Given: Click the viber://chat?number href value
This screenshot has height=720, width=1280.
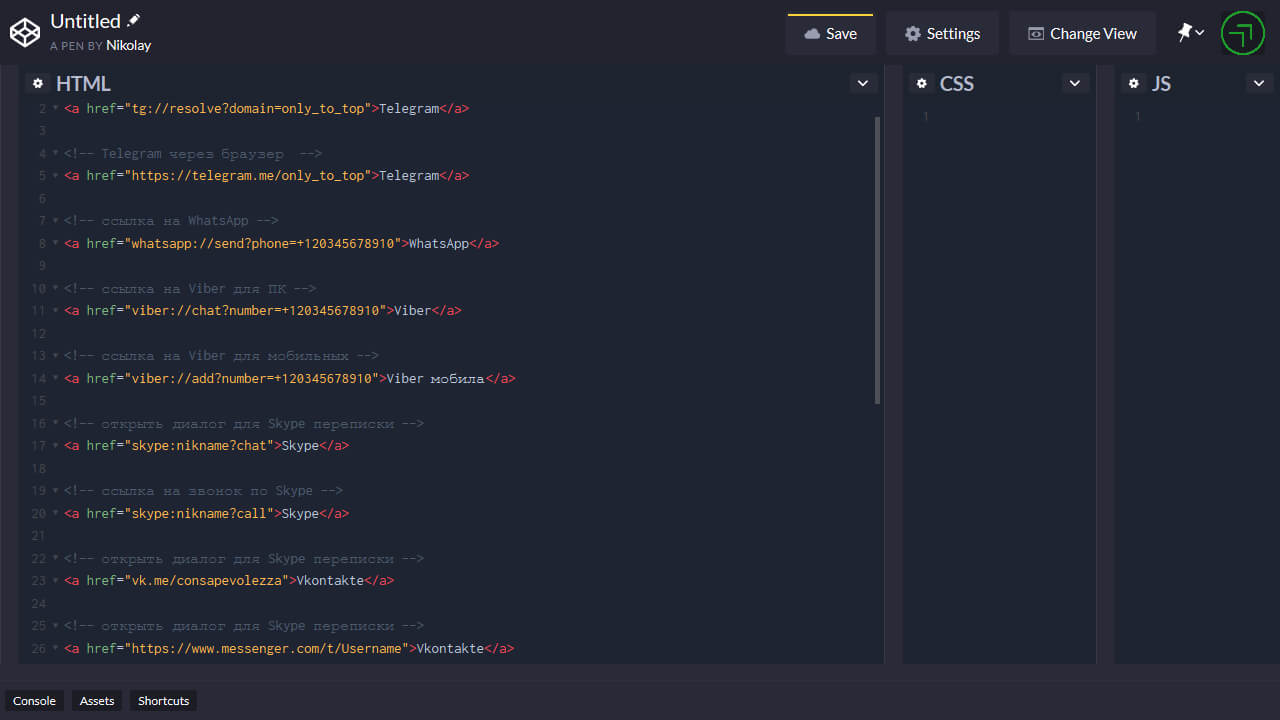Looking at the screenshot, I should coord(255,310).
